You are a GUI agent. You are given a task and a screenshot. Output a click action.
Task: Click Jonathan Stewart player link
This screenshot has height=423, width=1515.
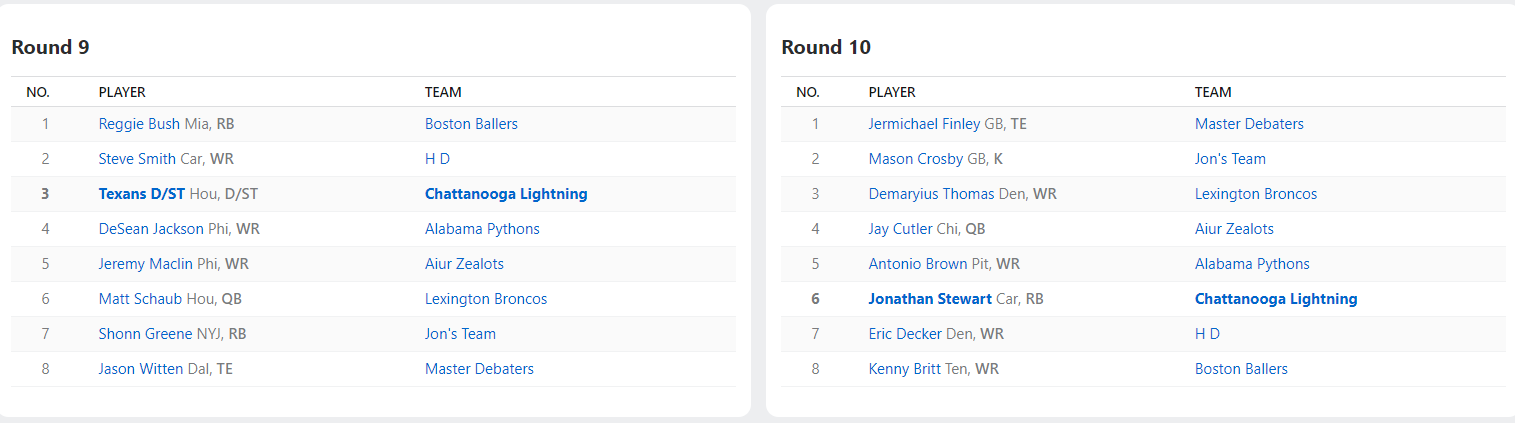[x=930, y=299]
